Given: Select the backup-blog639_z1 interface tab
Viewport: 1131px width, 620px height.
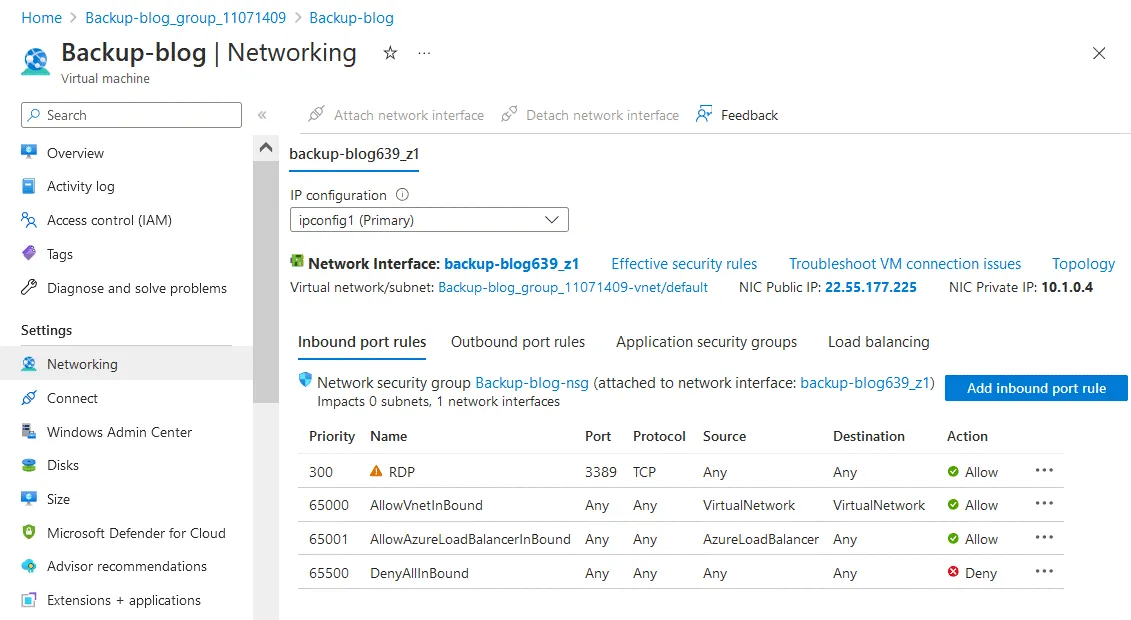Looking at the screenshot, I should tap(354, 154).
